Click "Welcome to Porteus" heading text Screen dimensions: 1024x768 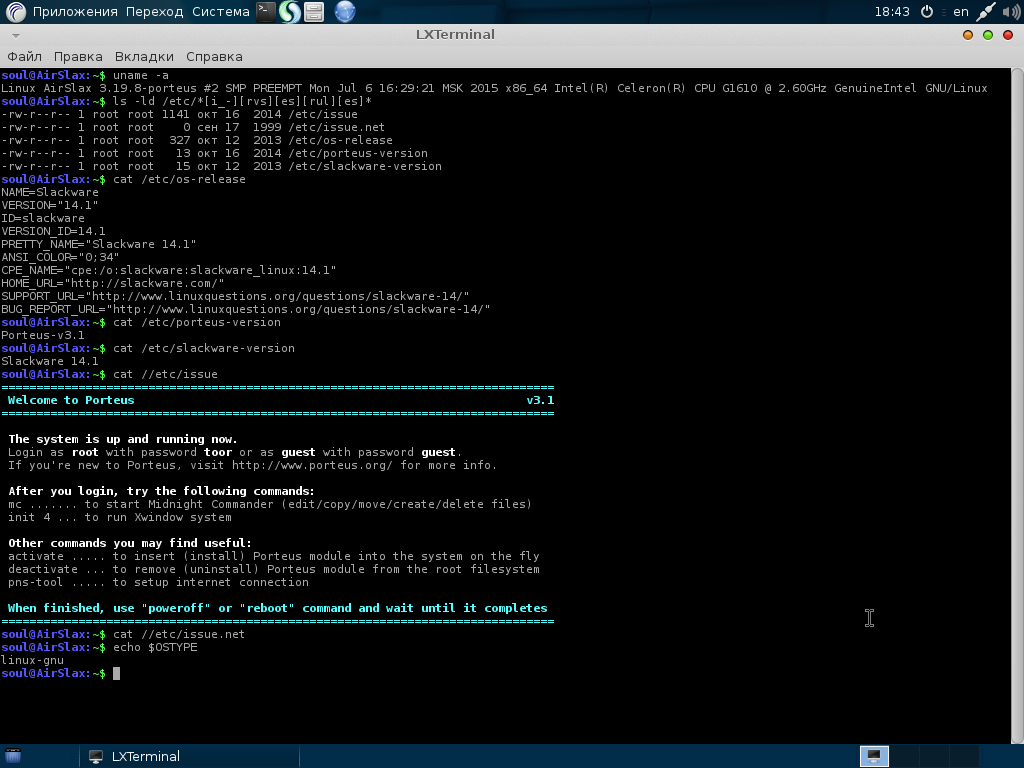(71, 400)
